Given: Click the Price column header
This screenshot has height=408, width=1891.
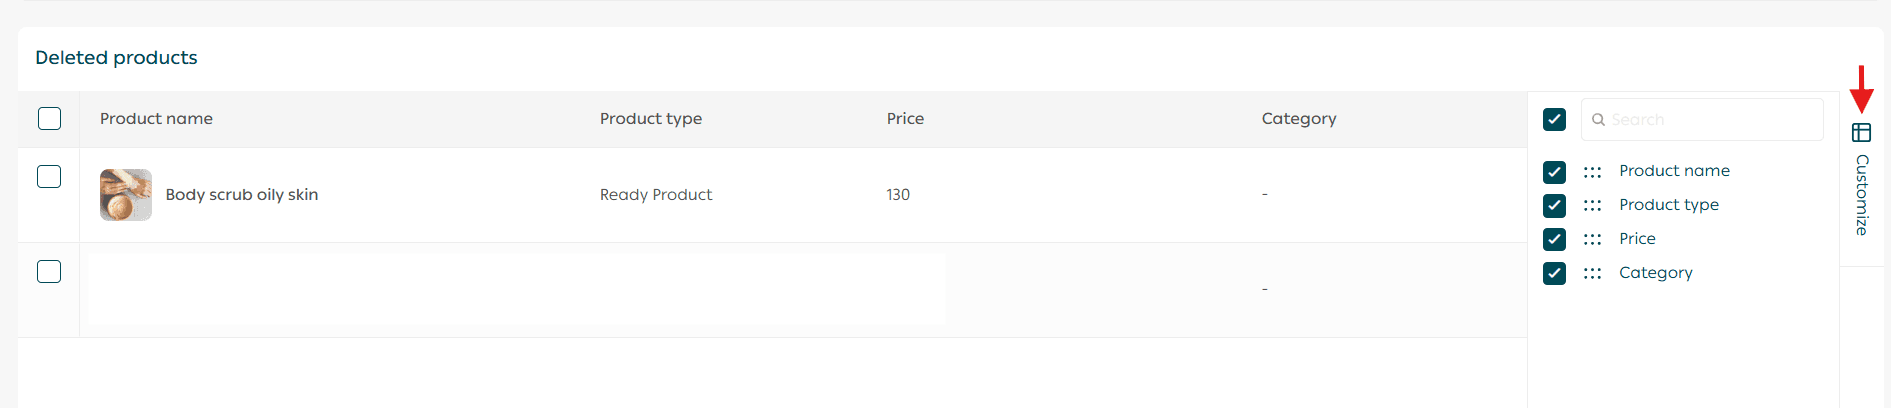Looking at the screenshot, I should pyautogui.click(x=905, y=119).
